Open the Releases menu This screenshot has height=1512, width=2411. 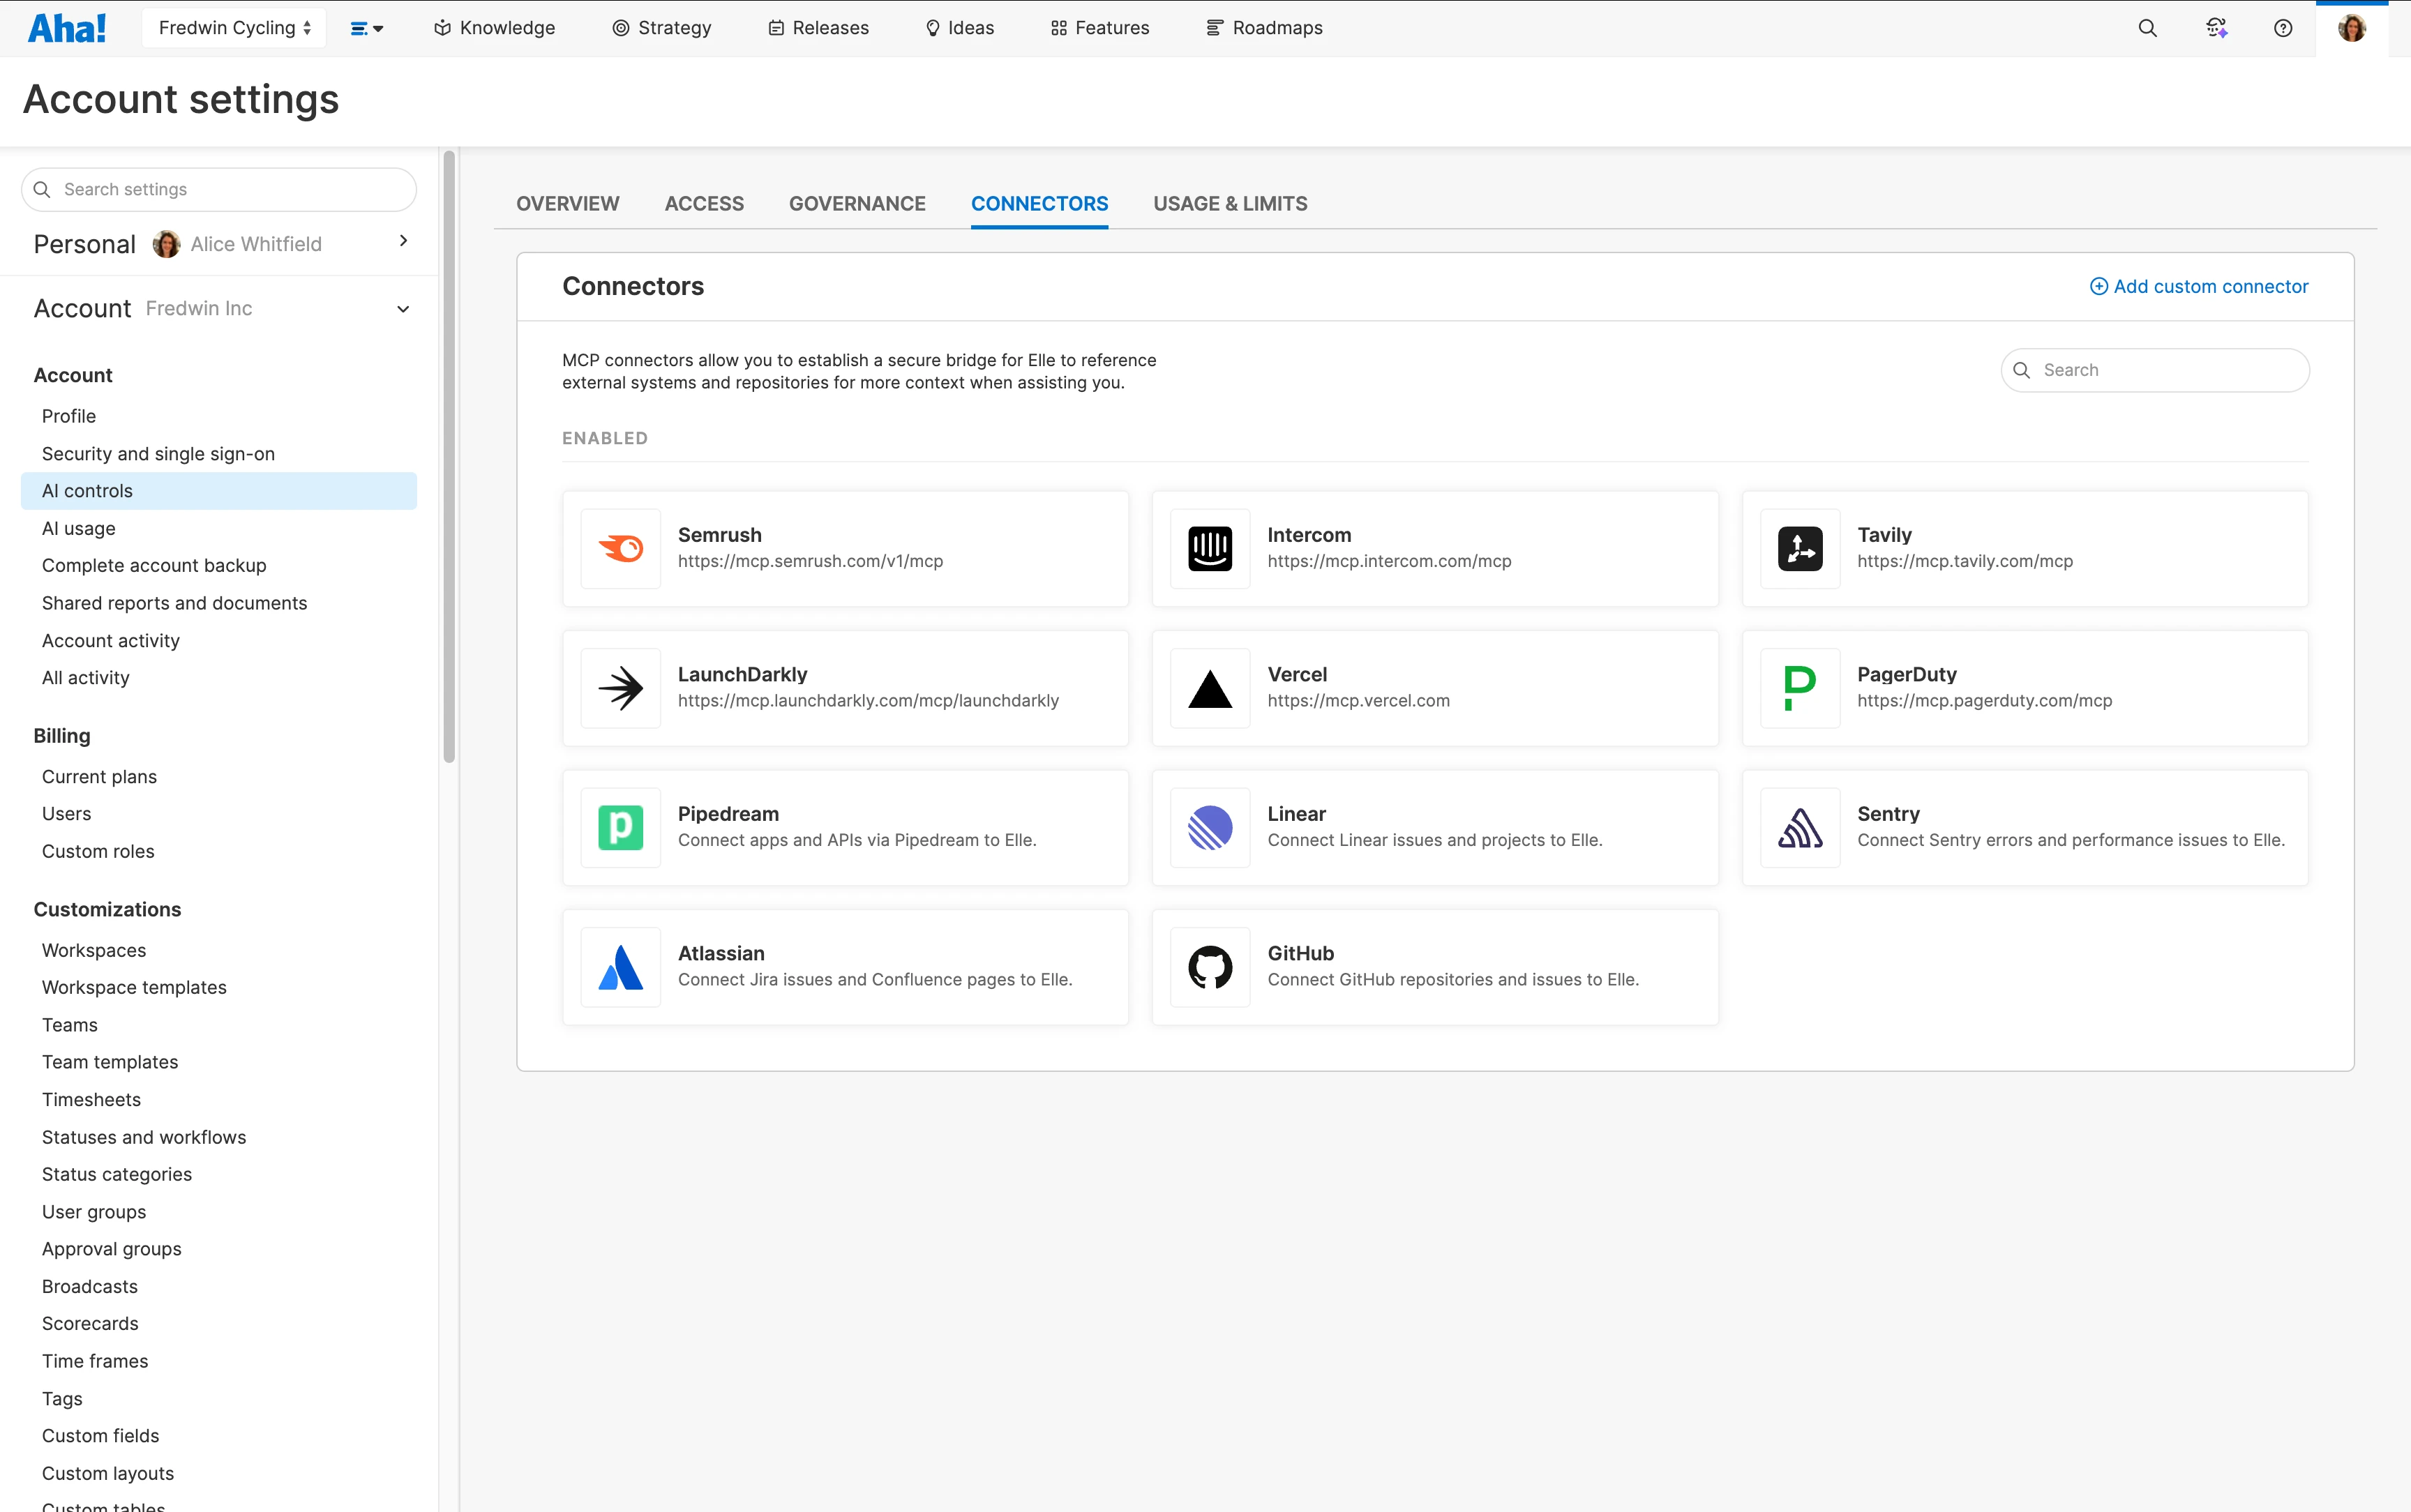tap(818, 28)
